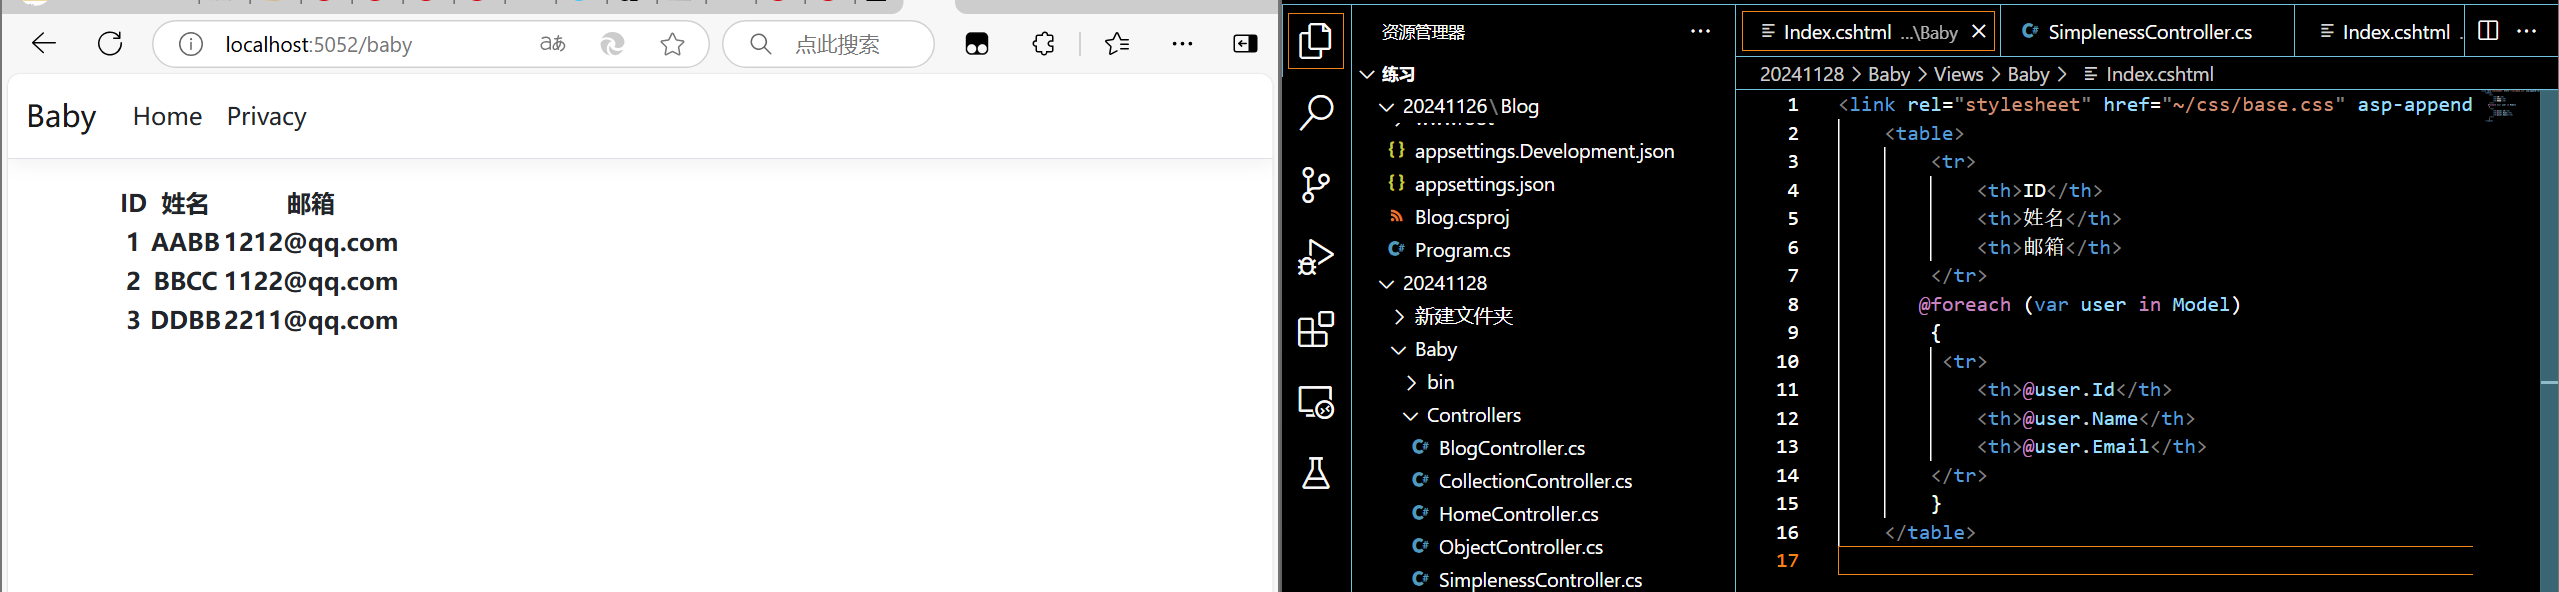Image resolution: width=2559 pixels, height=592 pixels.
Task: Close the Index.cshtml Baby tab
Action: [x=1978, y=32]
